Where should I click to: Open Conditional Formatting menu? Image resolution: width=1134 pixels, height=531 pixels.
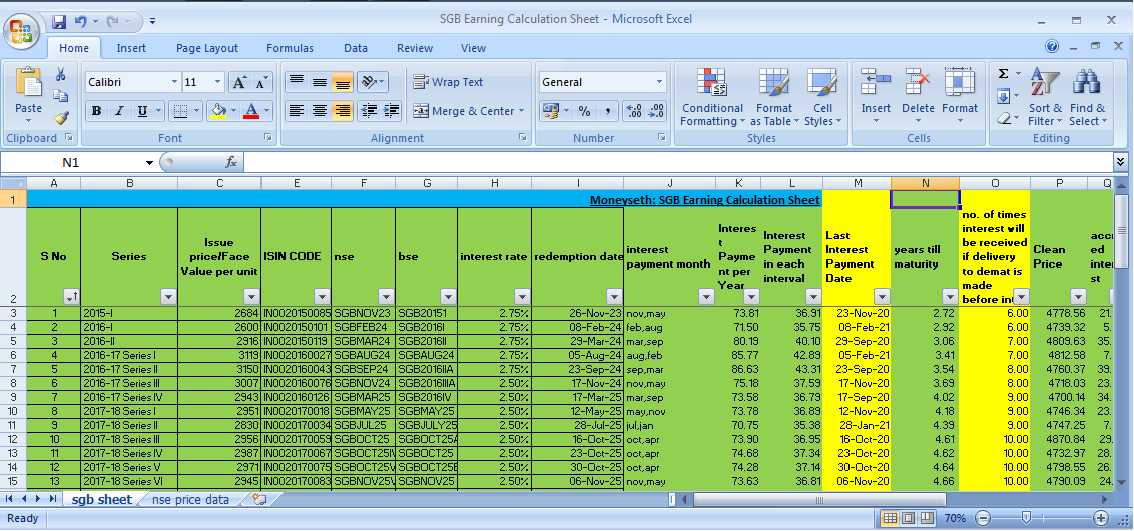click(x=712, y=97)
